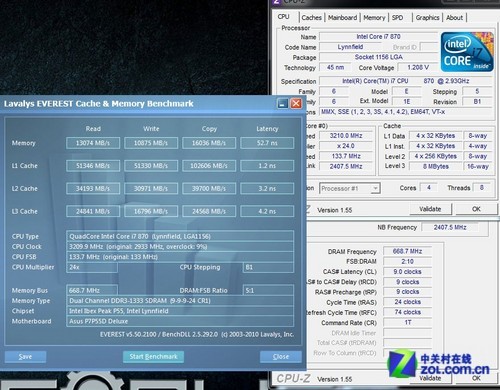The height and width of the screenshot is (390, 500).
Task: Expand the Processor #1 selection dropdown
Action: coord(375,189)
